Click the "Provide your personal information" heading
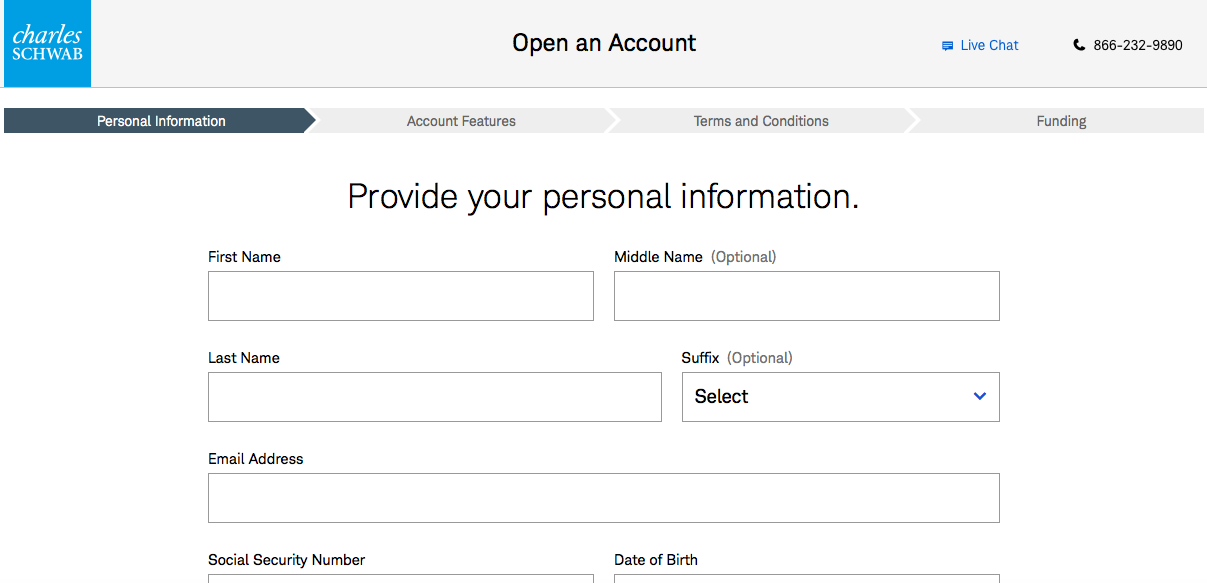Image resolution: width=1207 pixels, height=583 pixels. 603,196
